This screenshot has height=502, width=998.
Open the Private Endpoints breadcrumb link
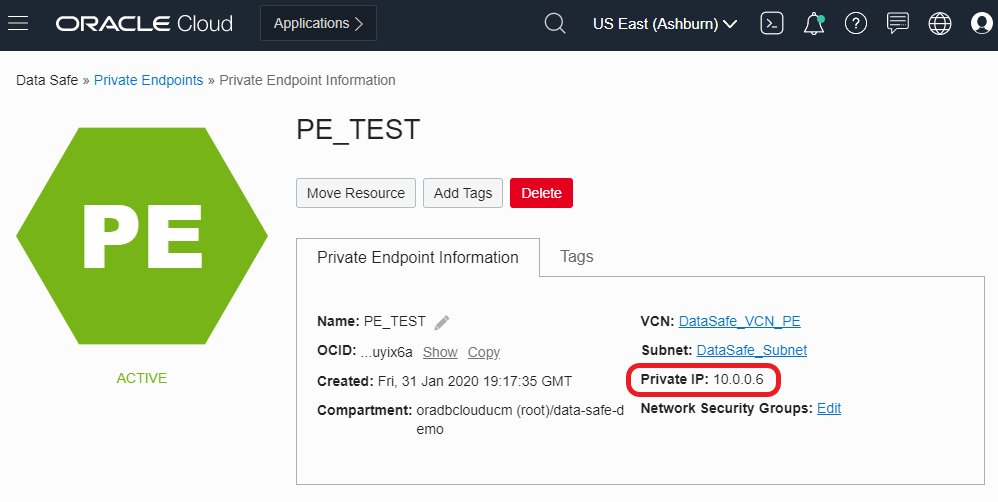click(148, 80)
